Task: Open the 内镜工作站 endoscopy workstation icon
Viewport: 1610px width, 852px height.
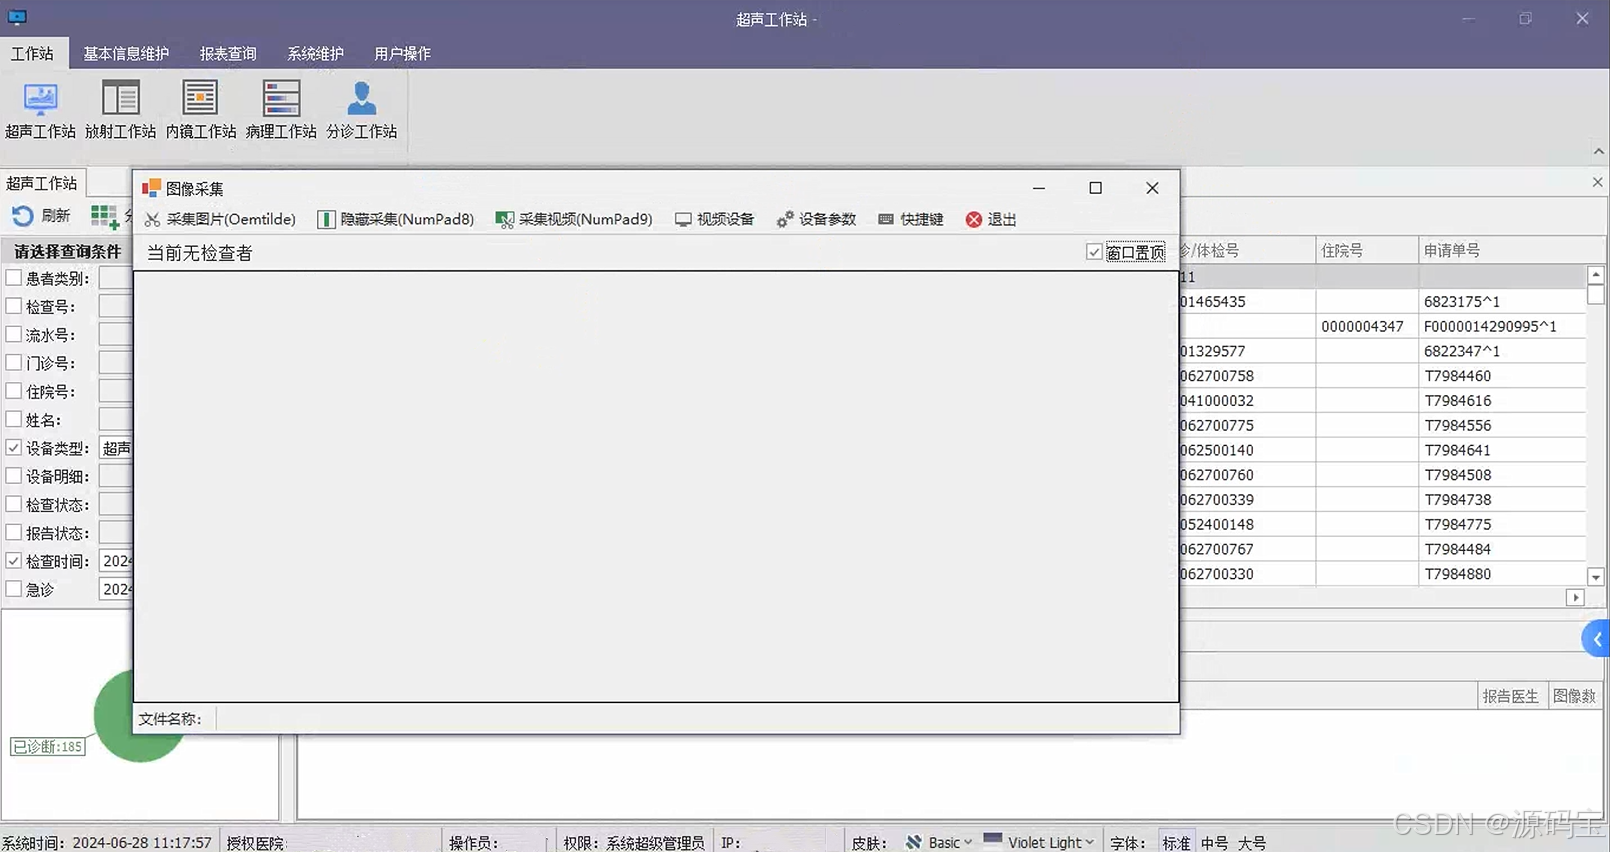Action: (200, 109)
